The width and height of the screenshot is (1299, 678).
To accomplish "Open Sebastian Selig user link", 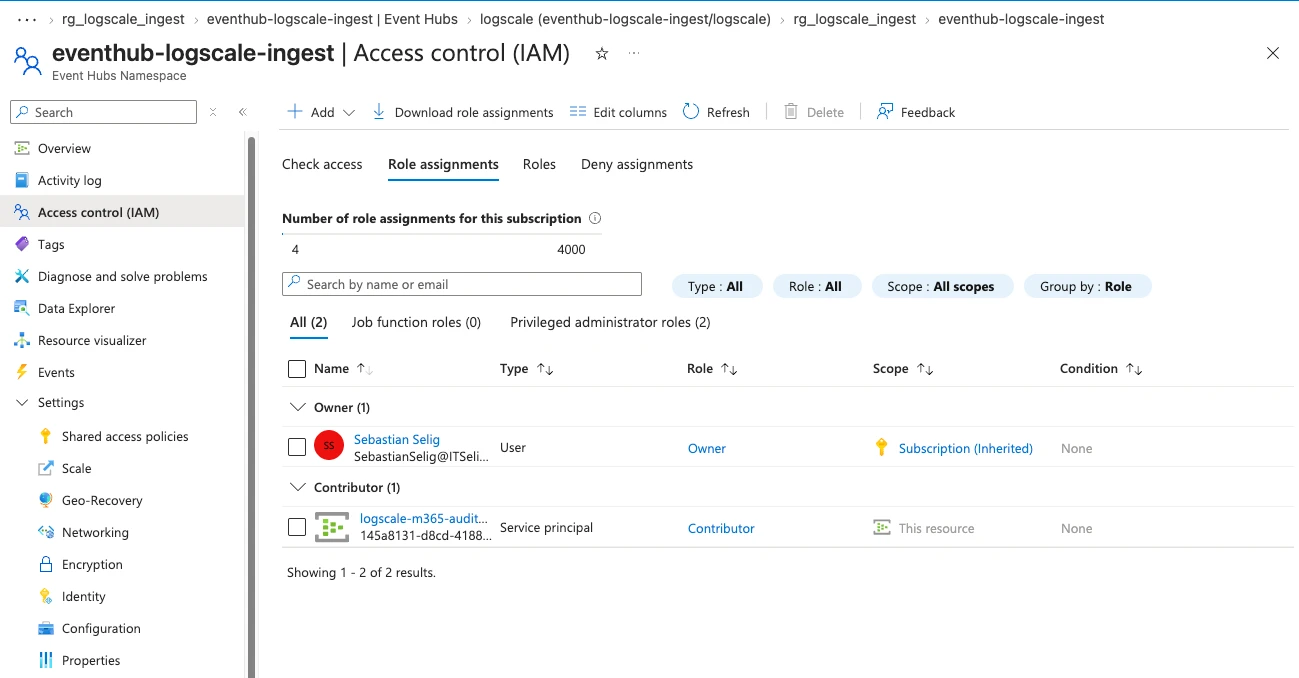I will point(397,440).
